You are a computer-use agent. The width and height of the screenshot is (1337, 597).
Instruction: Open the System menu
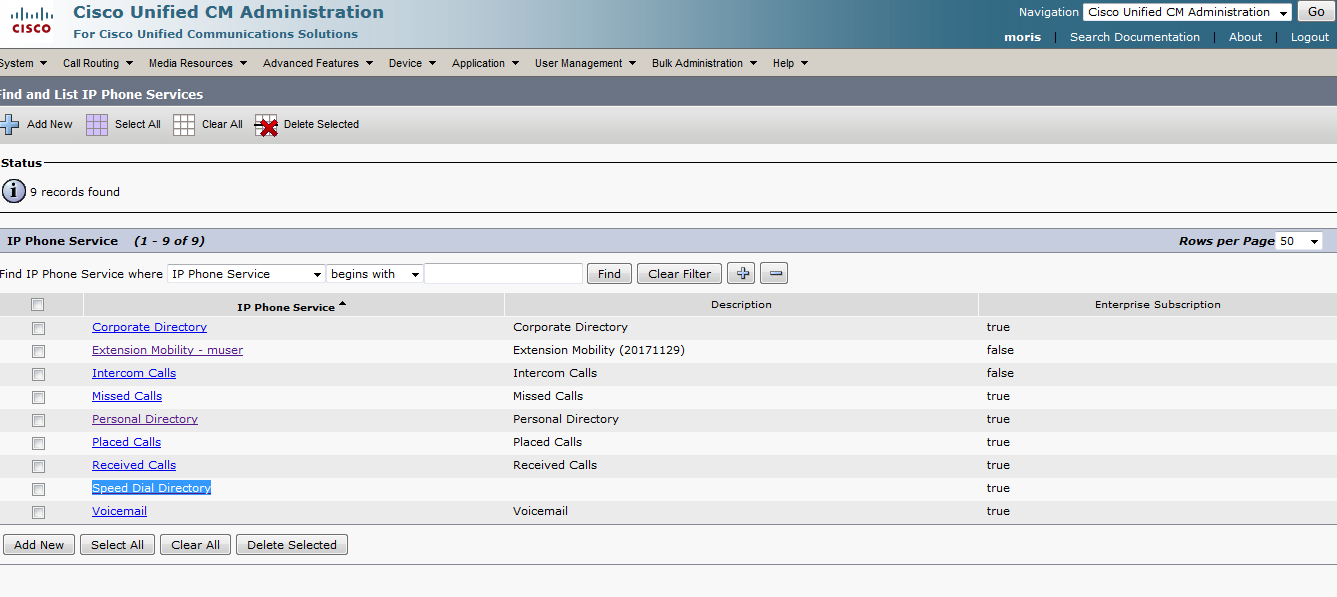[23, 63]
